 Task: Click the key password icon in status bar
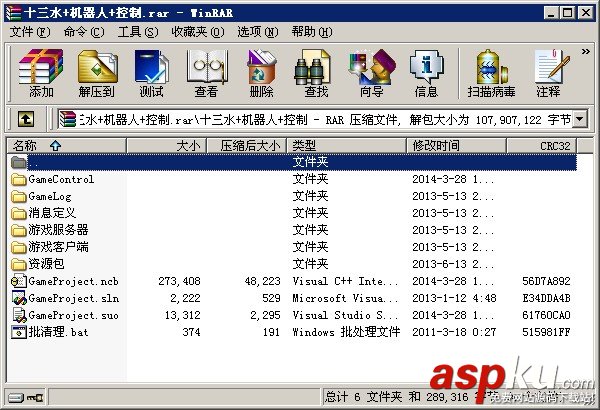pyautogui.click(x=35, y=398)
